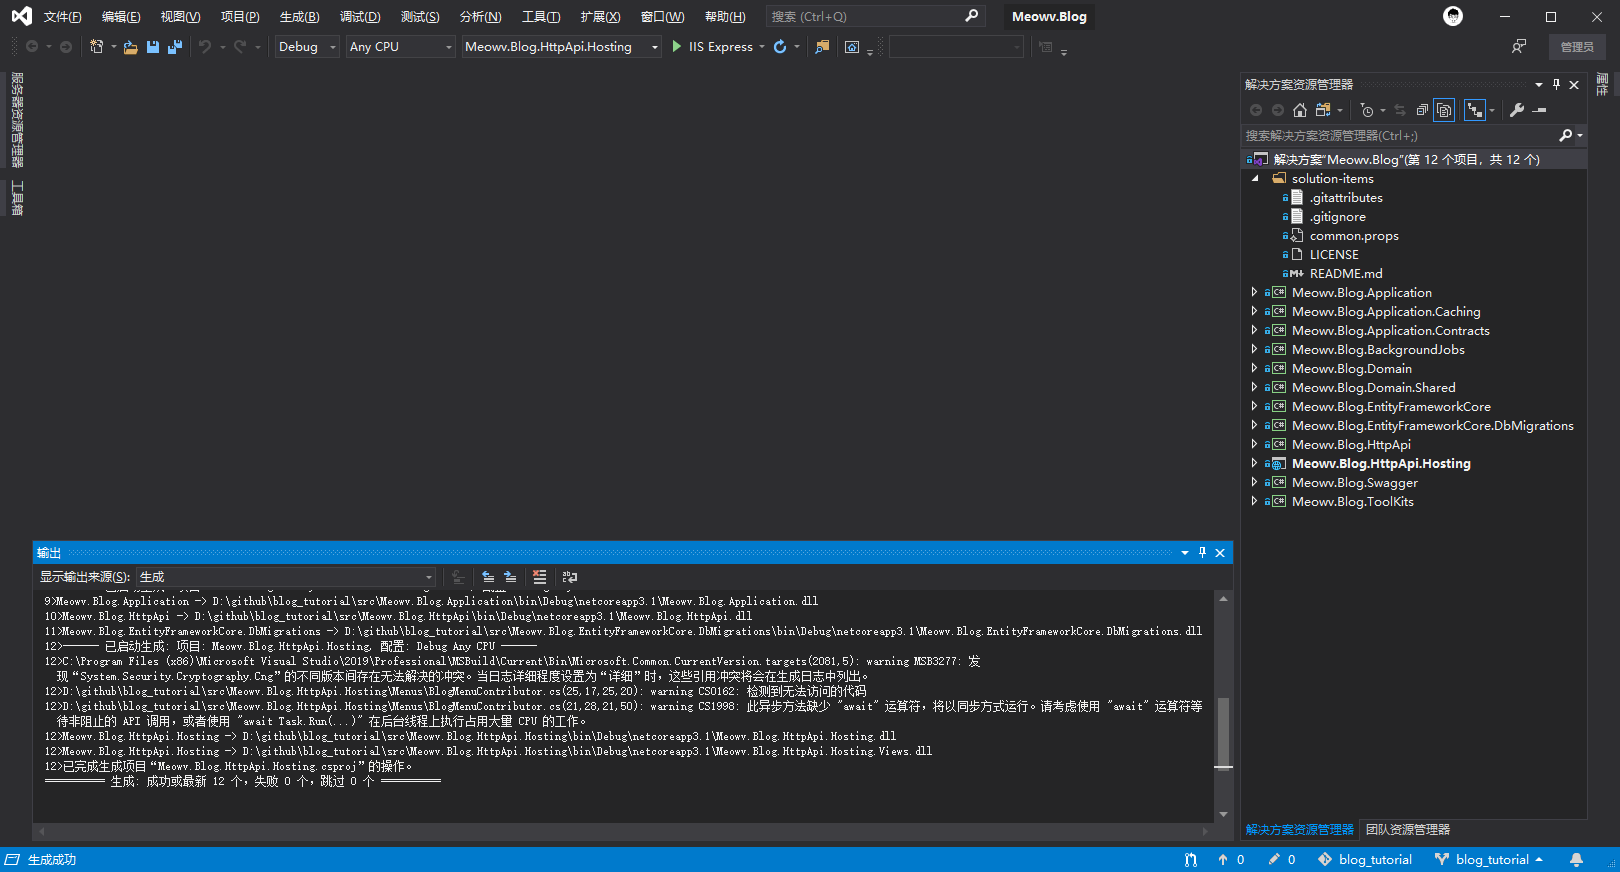Viewport: 1620px width, 872px height.
Task: Click Collapse All in Solution Explorer toolbar
Action: (1422, 110)
